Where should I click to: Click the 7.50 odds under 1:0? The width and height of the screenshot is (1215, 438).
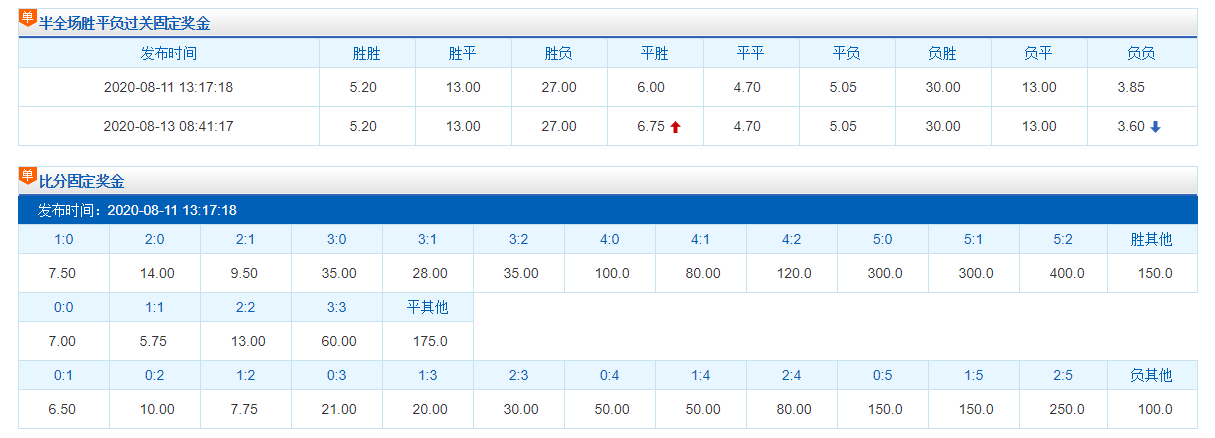[63, 273]
